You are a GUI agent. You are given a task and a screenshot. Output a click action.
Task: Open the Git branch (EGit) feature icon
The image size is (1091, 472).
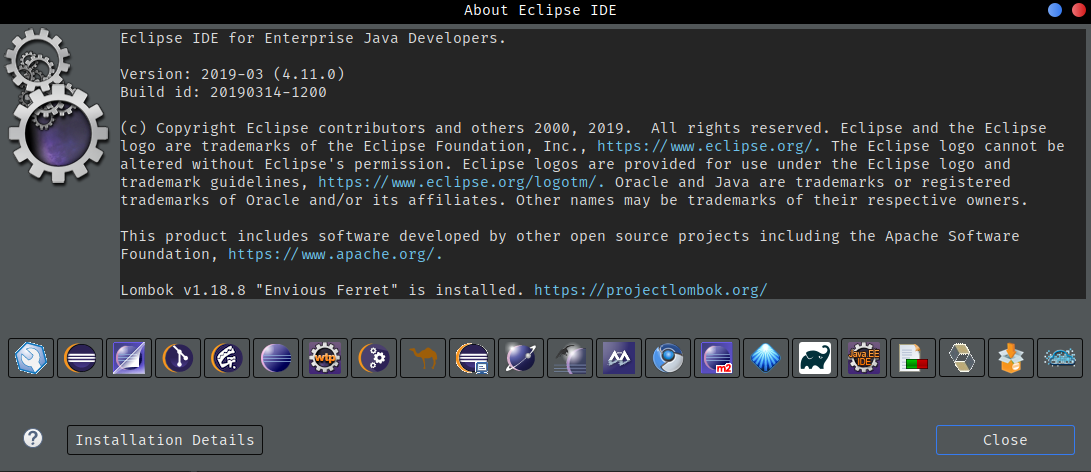pos(178,358)
